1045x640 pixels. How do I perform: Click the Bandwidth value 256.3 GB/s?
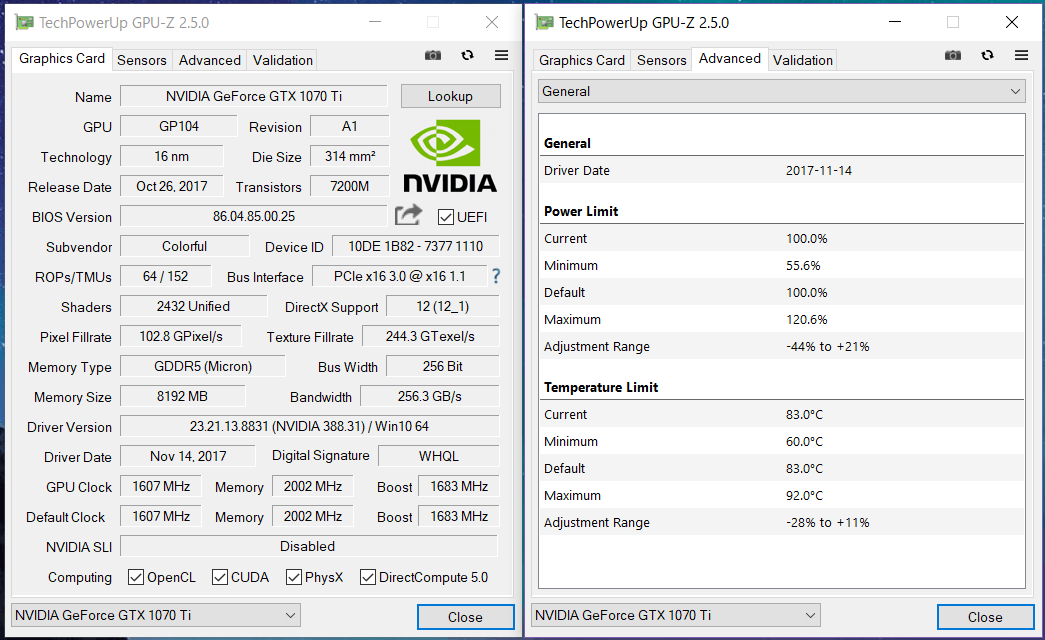[x=430, y=396]
